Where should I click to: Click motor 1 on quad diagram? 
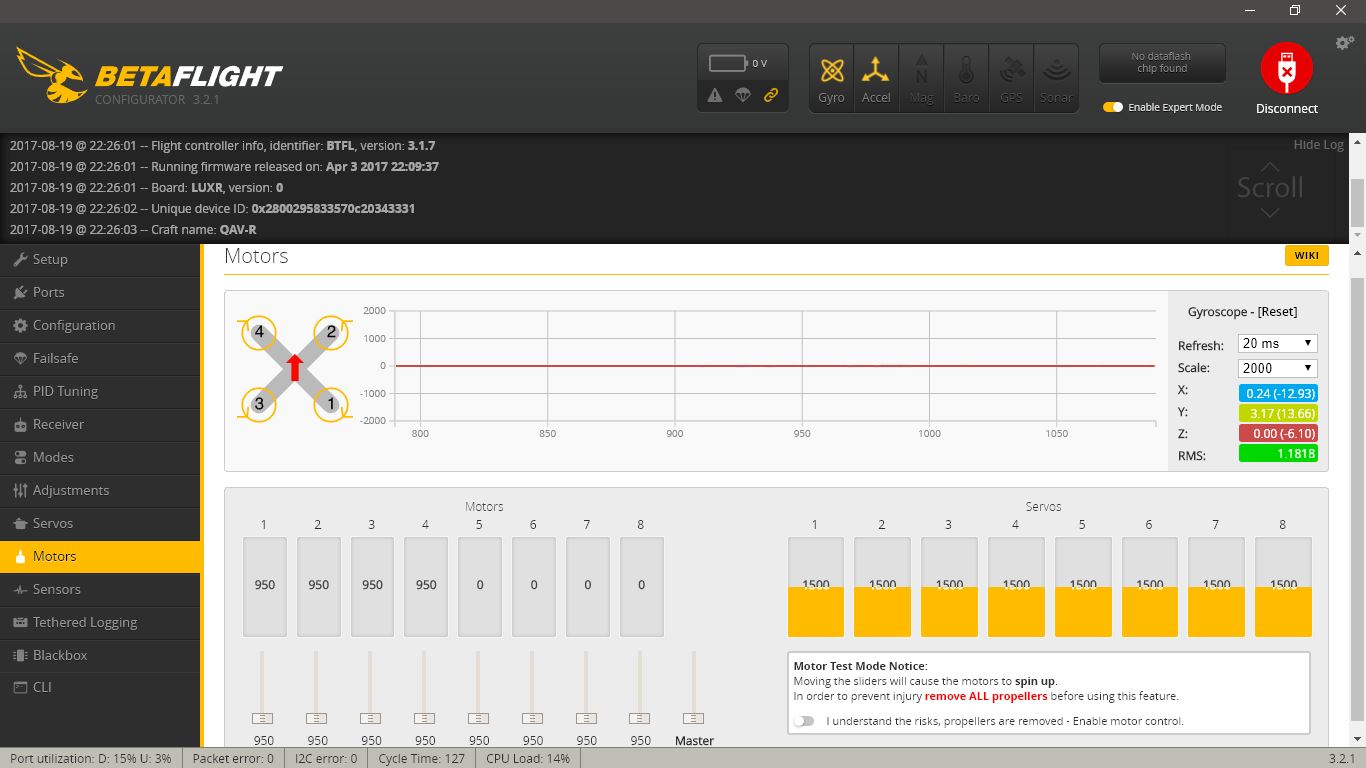coord(331,404)
